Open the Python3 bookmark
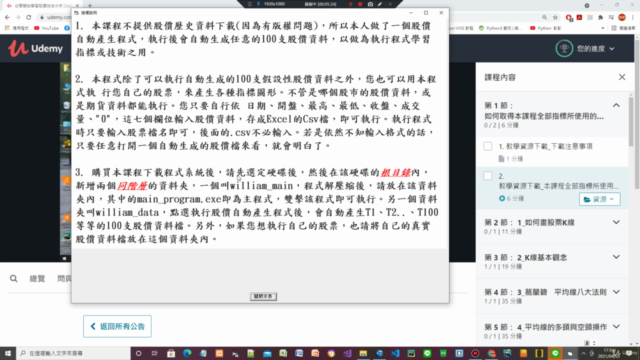This screenshot has height=360, width=640. click(500, 28)
